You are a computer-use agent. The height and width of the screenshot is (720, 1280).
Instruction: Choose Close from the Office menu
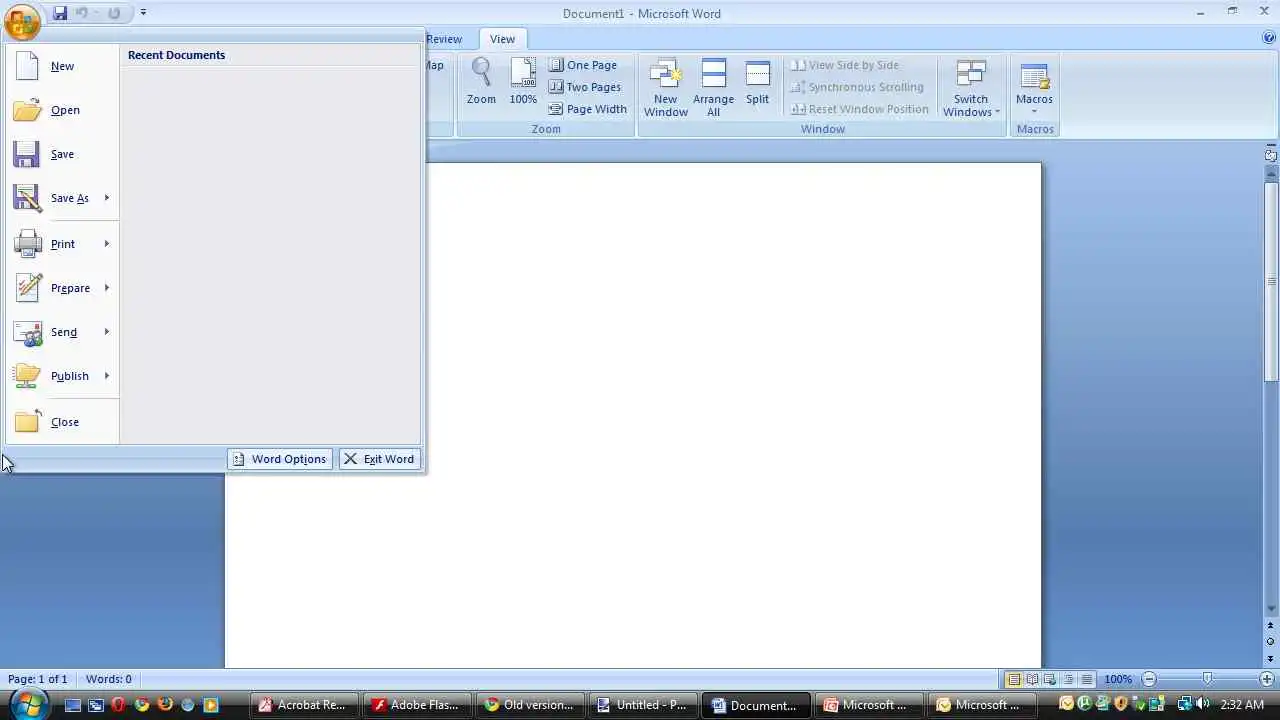[63, 422]
